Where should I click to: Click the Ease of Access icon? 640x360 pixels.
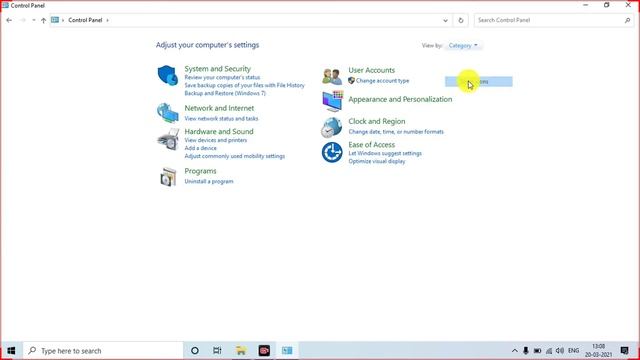coord(332,152)
